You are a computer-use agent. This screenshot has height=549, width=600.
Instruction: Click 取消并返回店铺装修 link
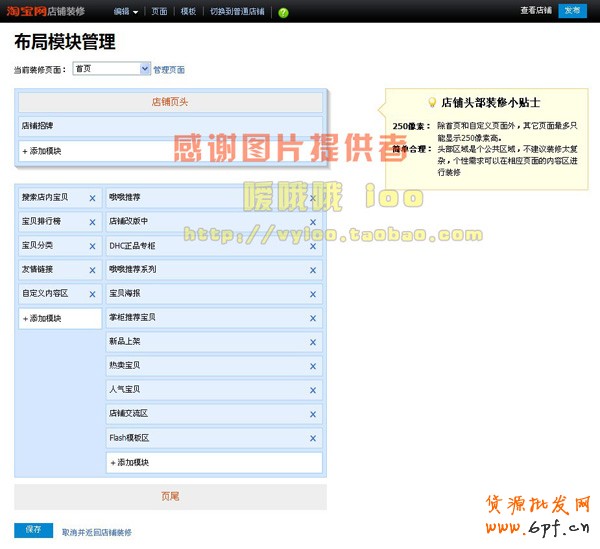point(96,533)
